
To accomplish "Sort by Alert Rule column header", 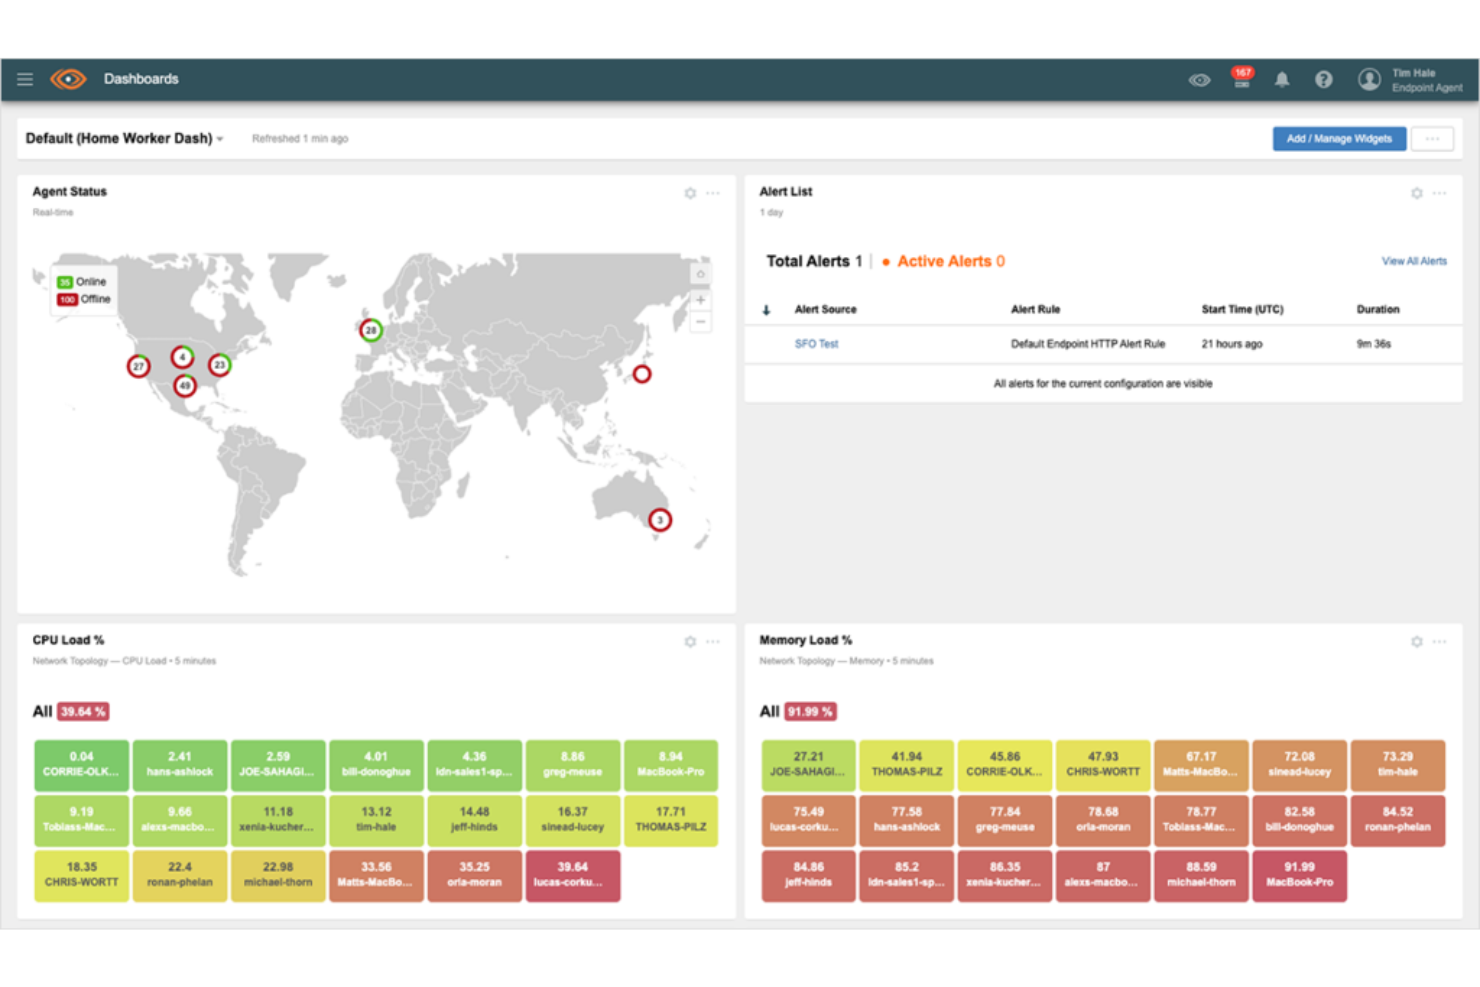I will click(x=1035, y=310).
